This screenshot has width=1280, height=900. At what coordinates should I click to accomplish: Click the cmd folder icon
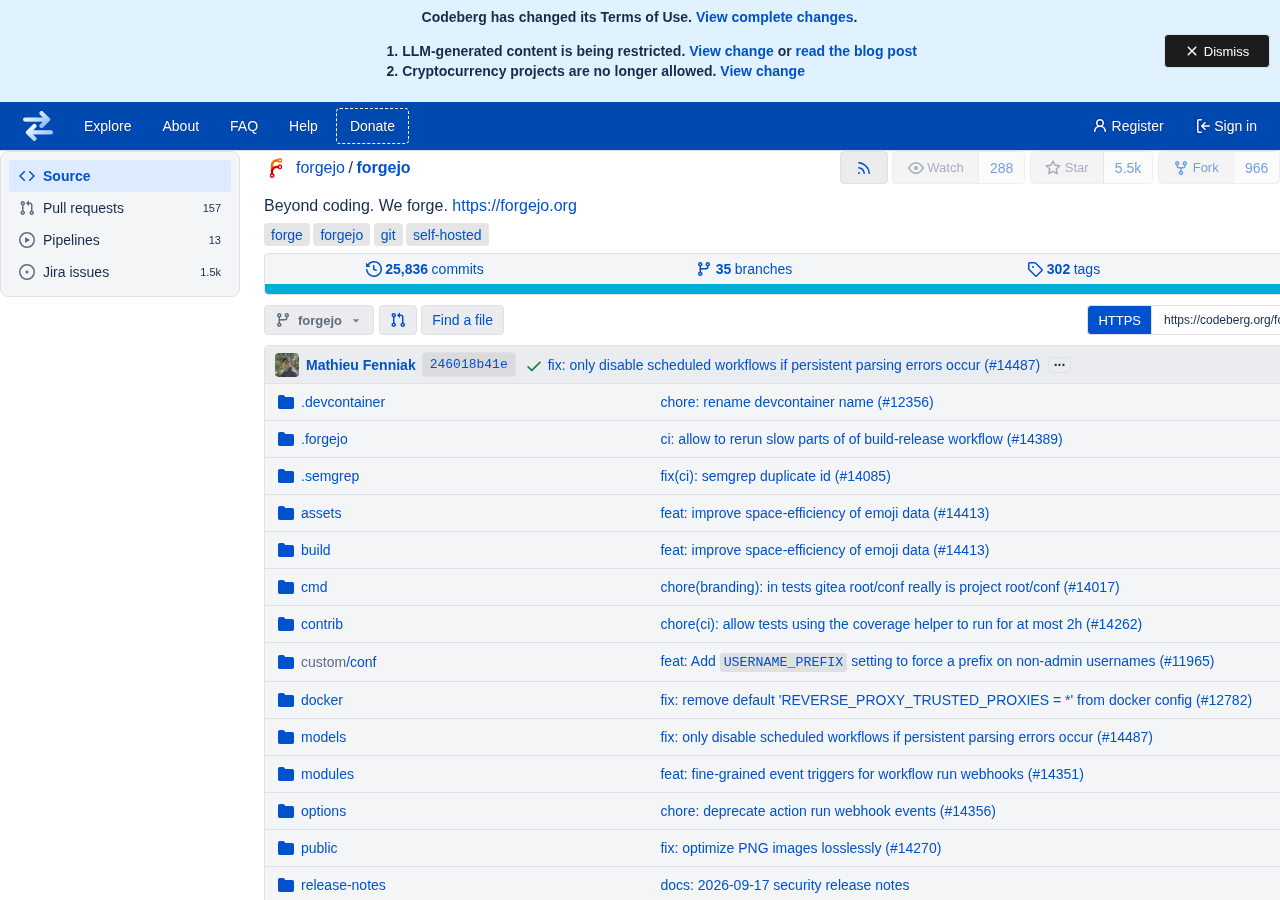pos(286,587)
